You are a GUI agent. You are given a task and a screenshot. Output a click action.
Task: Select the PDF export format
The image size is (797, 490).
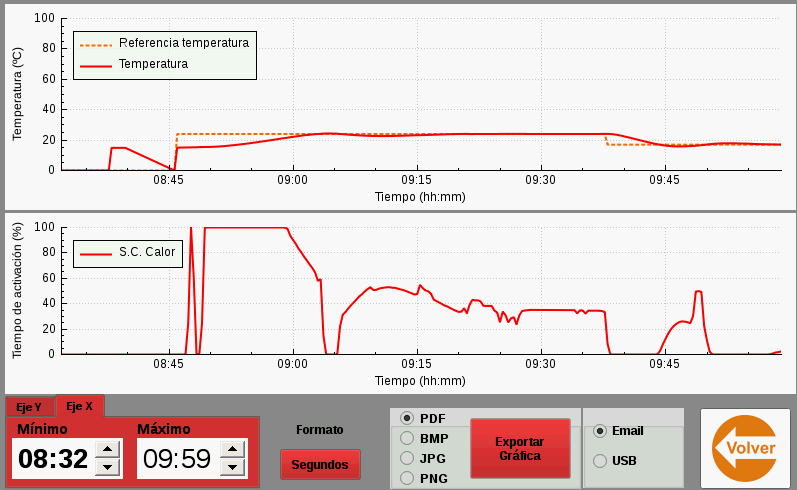pyautogui.click(x=407, y=418)
